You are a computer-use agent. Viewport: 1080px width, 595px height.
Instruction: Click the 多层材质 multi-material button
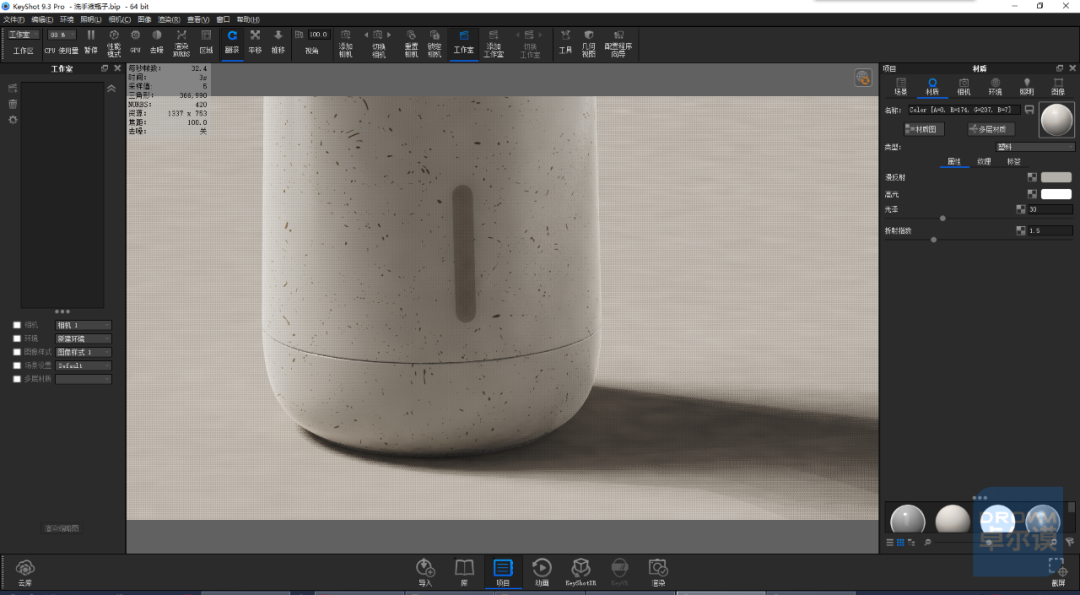(x=991, y=129)
